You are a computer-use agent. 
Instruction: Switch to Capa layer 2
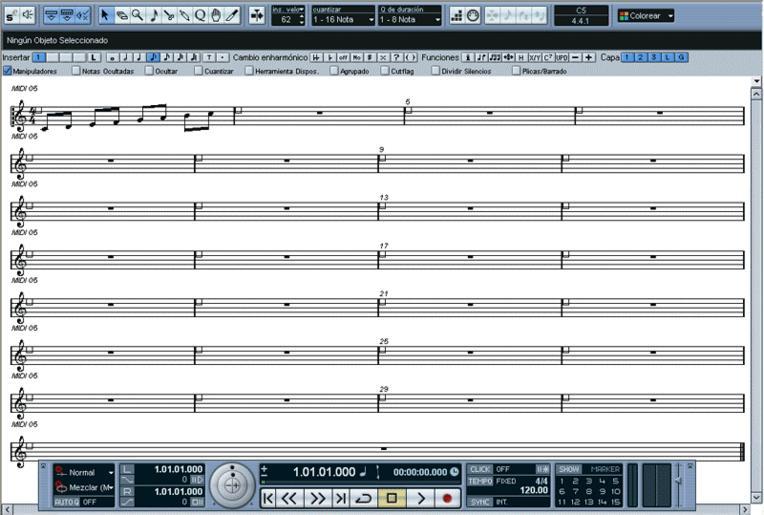pos(641,57)
